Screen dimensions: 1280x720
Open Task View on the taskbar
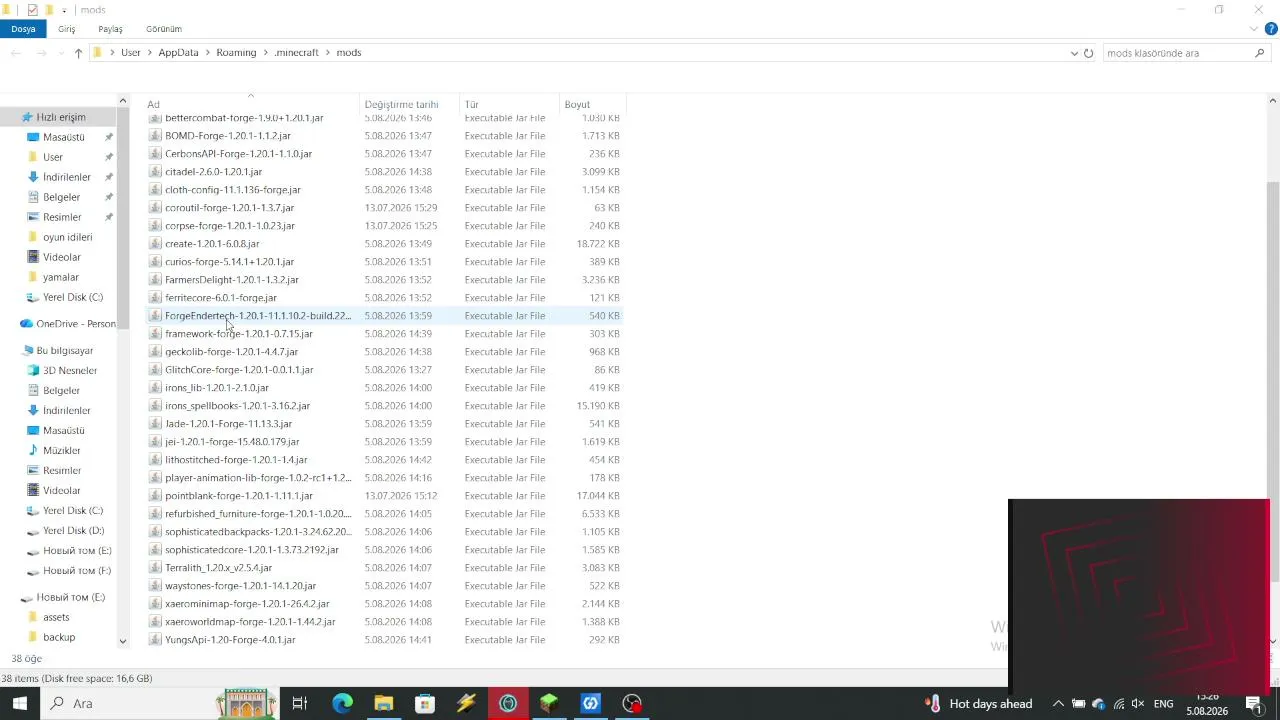tap(299, 704)
